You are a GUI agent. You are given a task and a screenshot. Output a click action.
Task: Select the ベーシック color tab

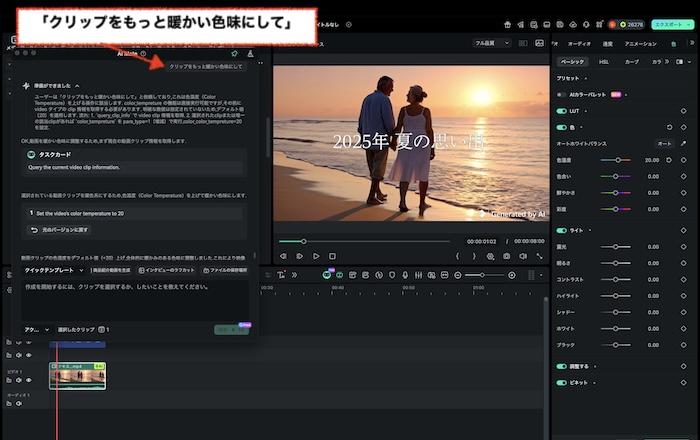click(x=572, y=62)
